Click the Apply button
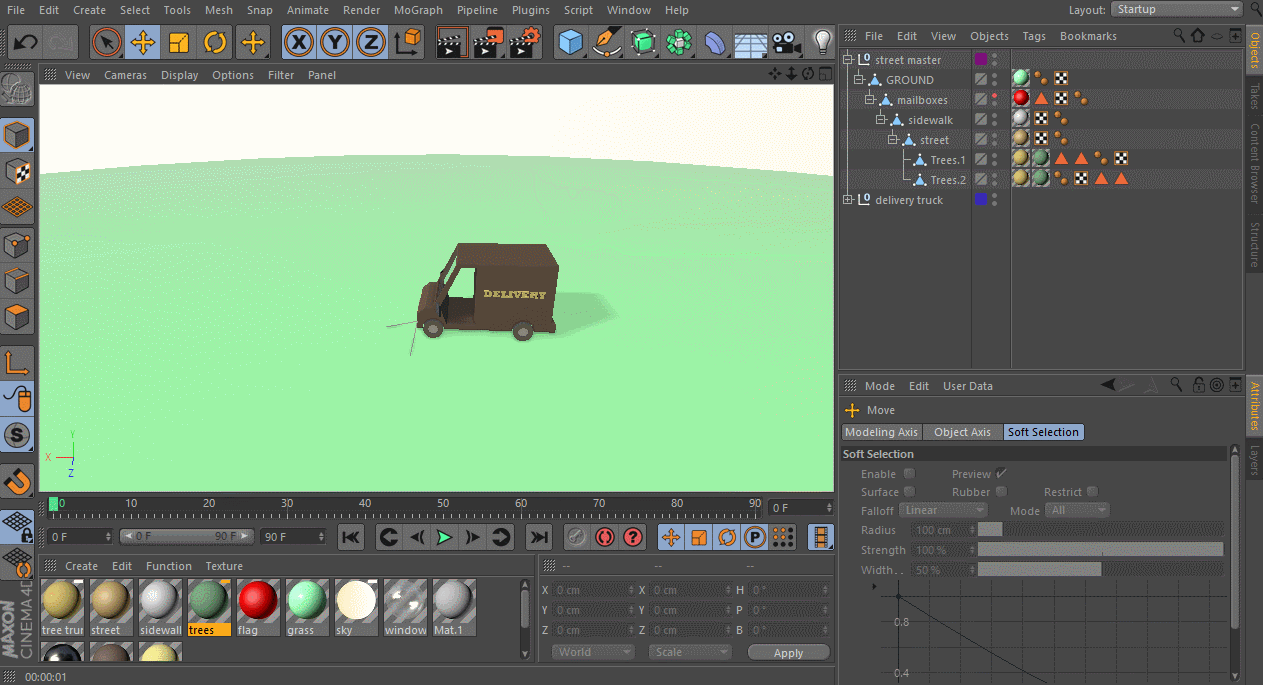The image size is (1263, 685). [789, 652]
